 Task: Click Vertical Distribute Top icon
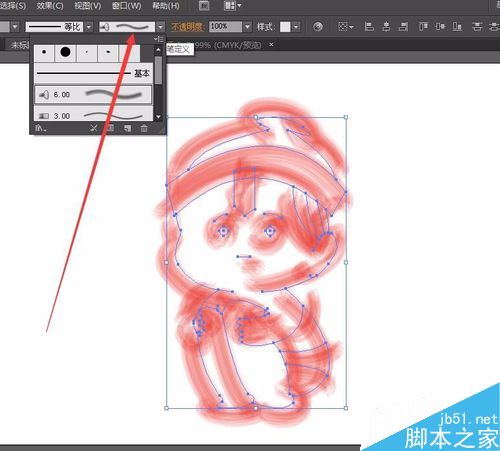(477, 26)
